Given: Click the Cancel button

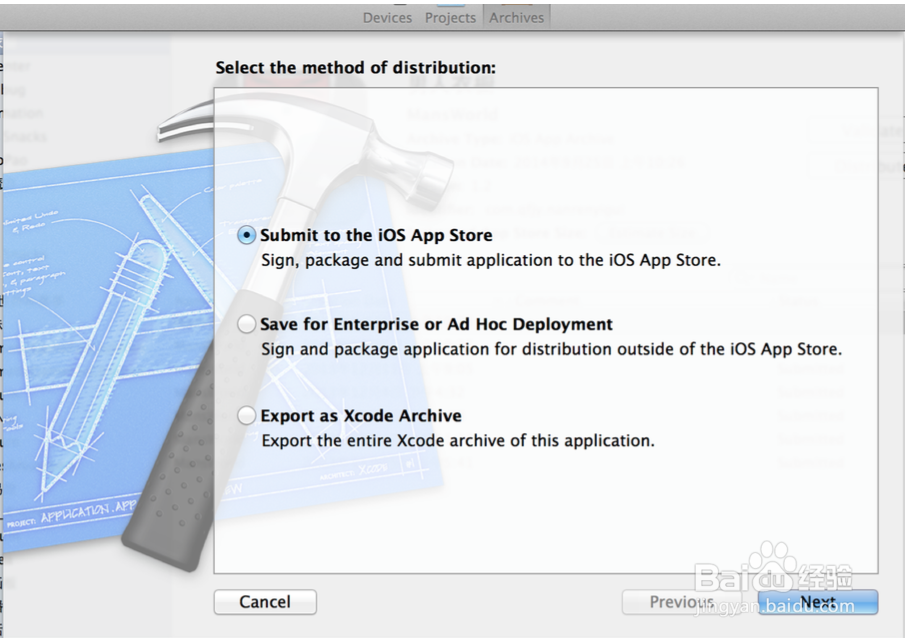Looking at the screenshot, I should click(264, 602).
